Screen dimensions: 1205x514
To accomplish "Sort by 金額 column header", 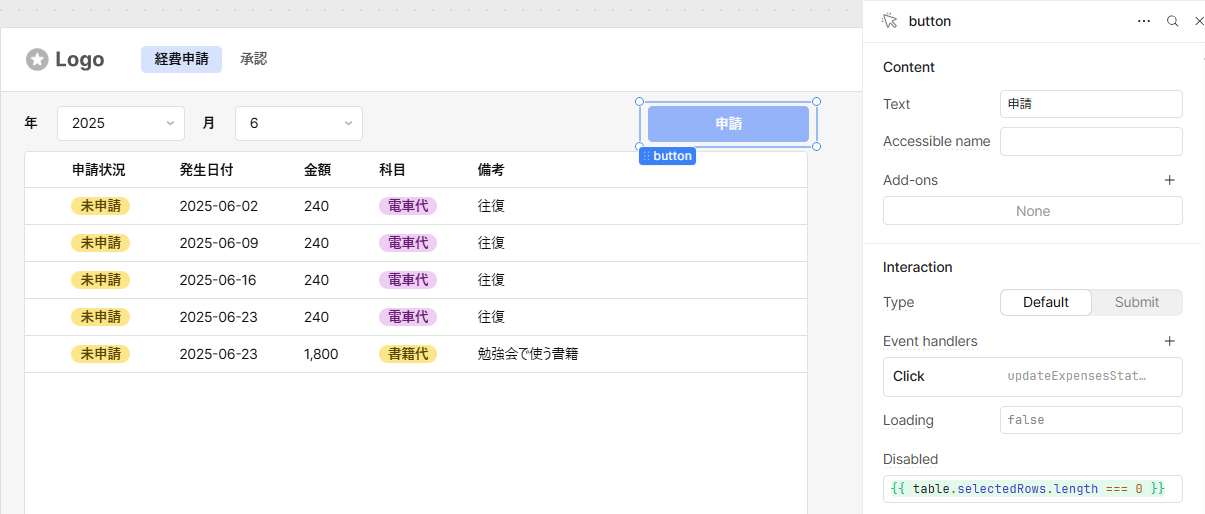I will point(317,170).
